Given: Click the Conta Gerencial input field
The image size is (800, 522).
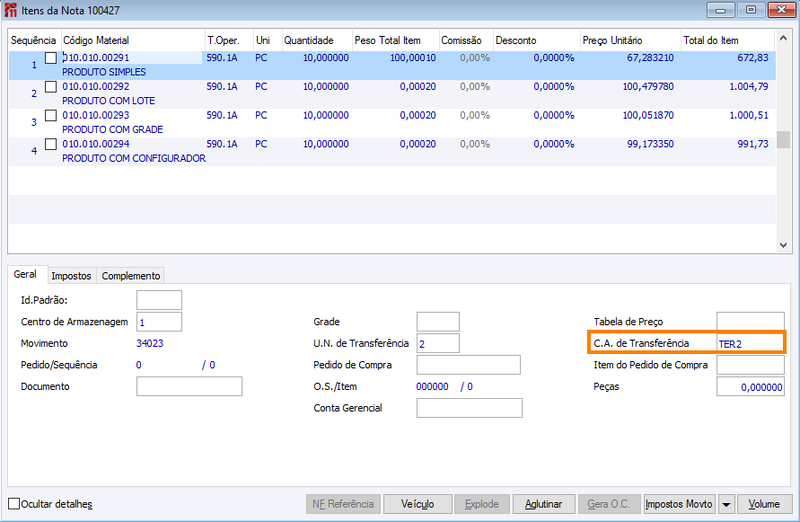Looking at the screenshot, I should click(469, 408).
